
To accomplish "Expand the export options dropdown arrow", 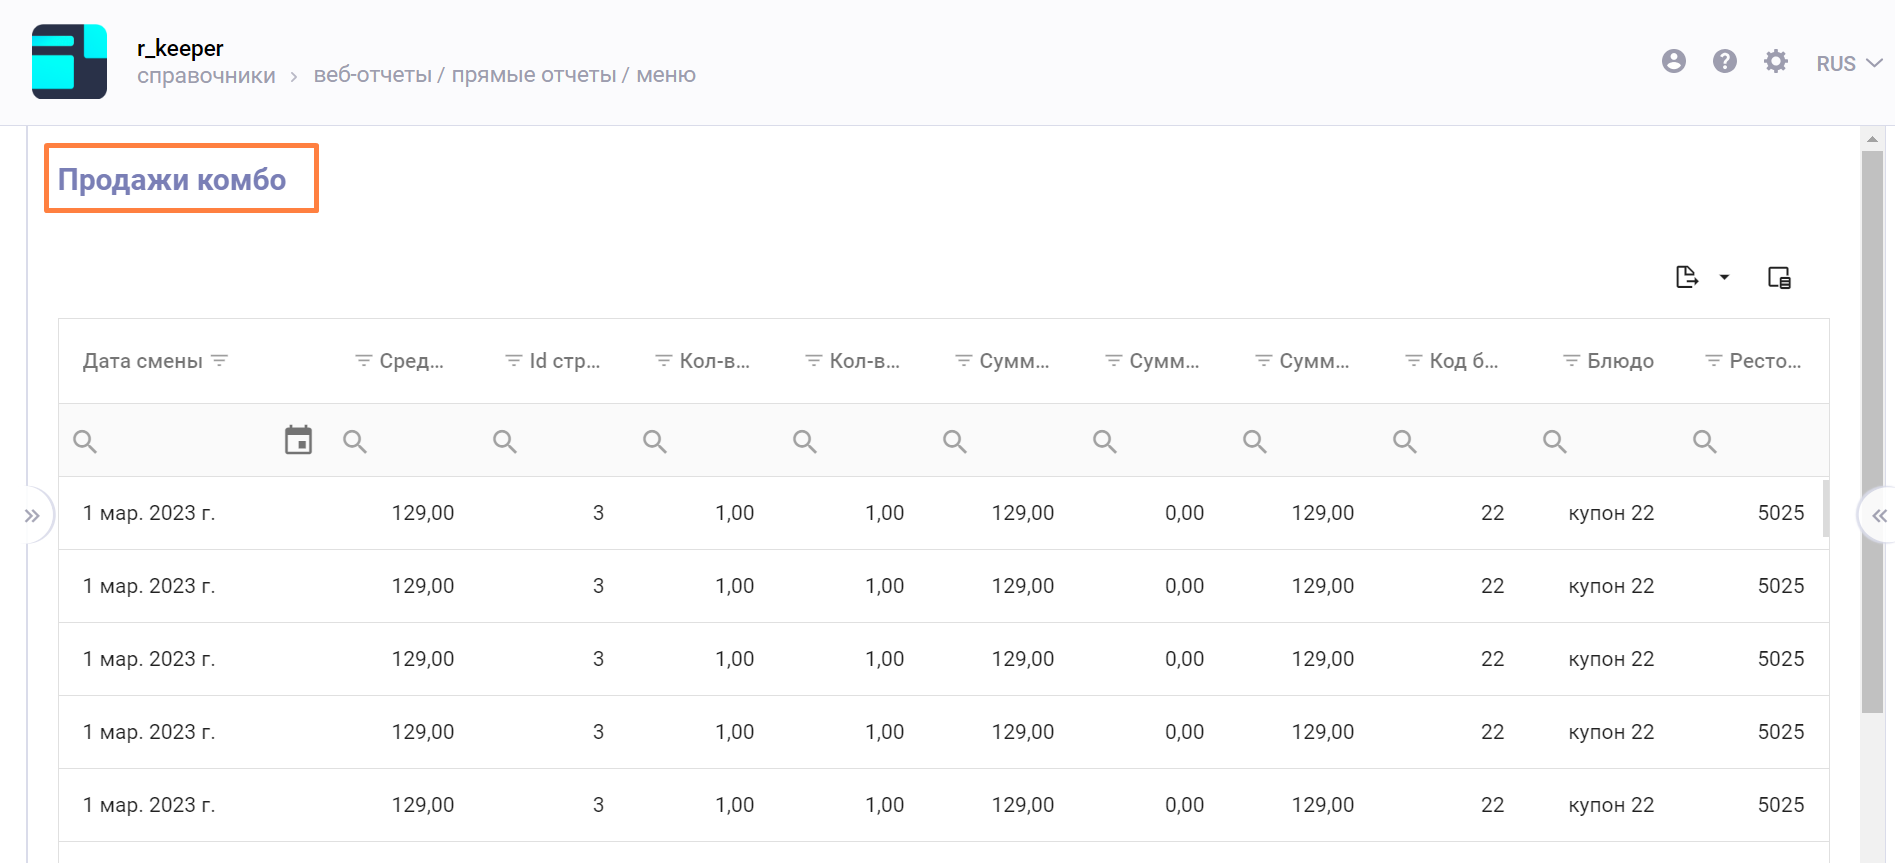I will 1724,277.
